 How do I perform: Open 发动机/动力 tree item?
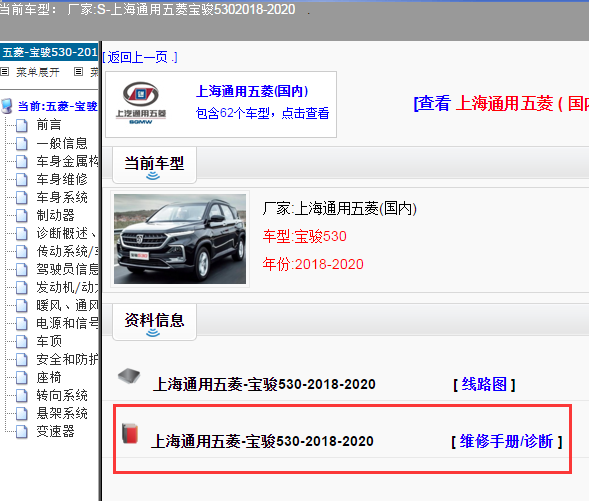(67, 287)
